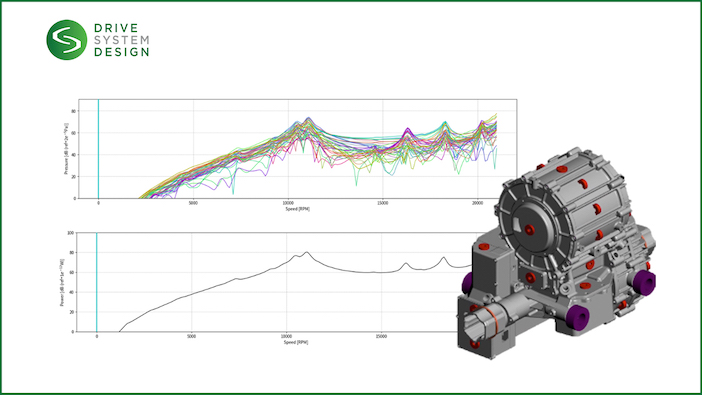Click the purple bushing at gearbox right side
Image resolution: width=702 pixels, height=395 pixels.
coord(644,283)
